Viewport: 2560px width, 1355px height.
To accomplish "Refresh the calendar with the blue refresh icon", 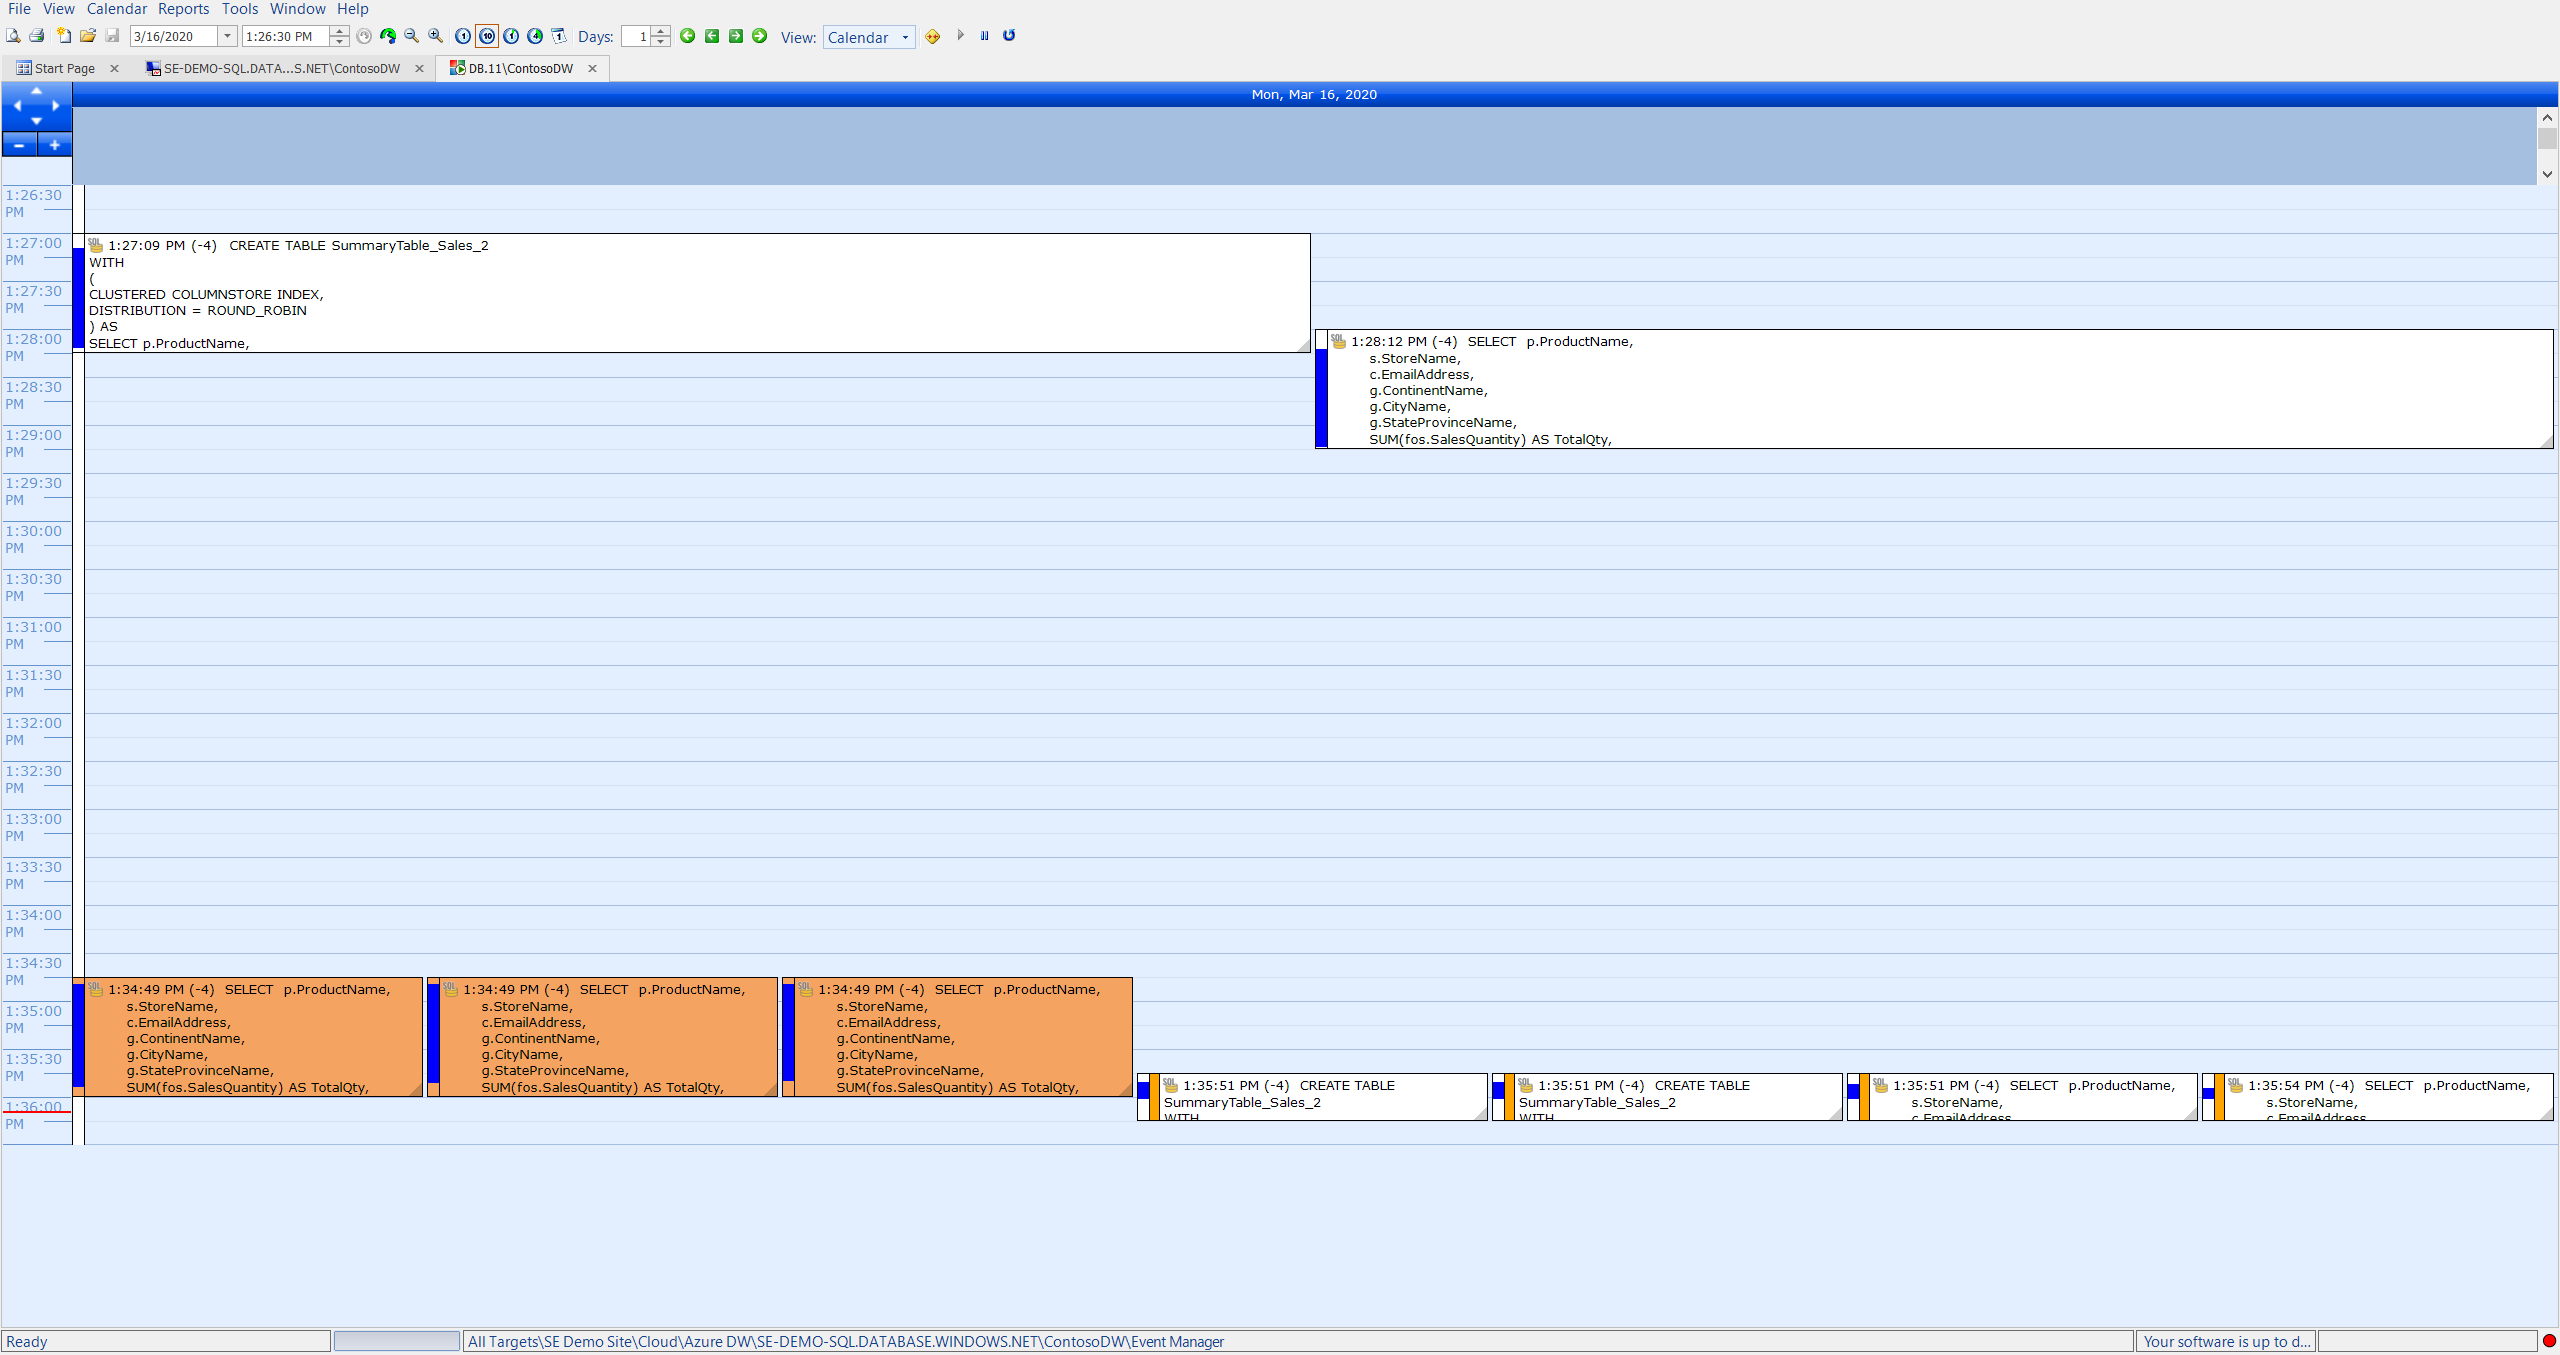I will point(1008,36).
